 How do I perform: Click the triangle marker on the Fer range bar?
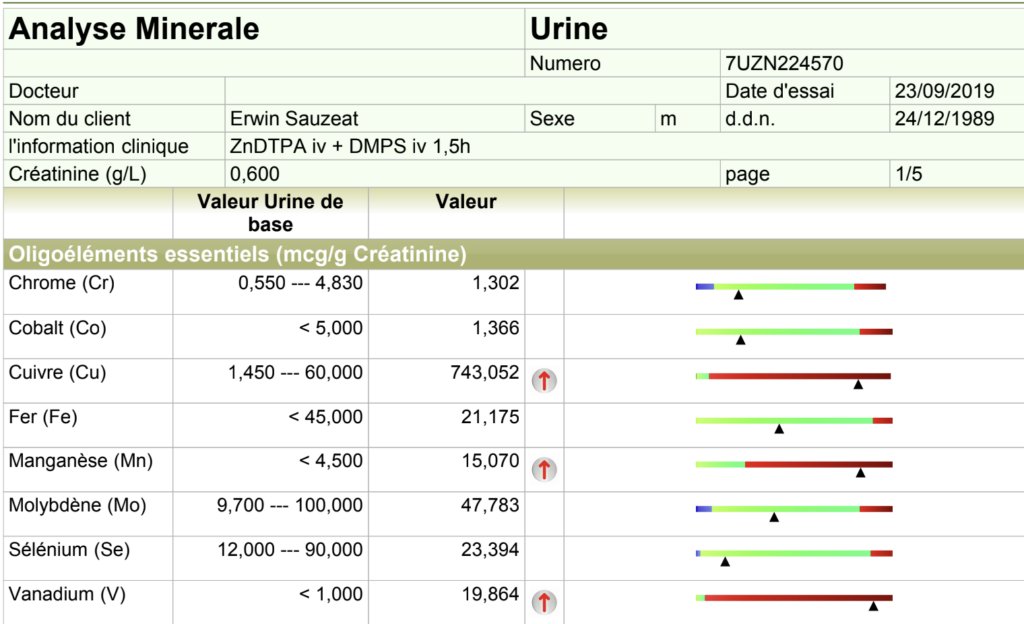[779, 429]
